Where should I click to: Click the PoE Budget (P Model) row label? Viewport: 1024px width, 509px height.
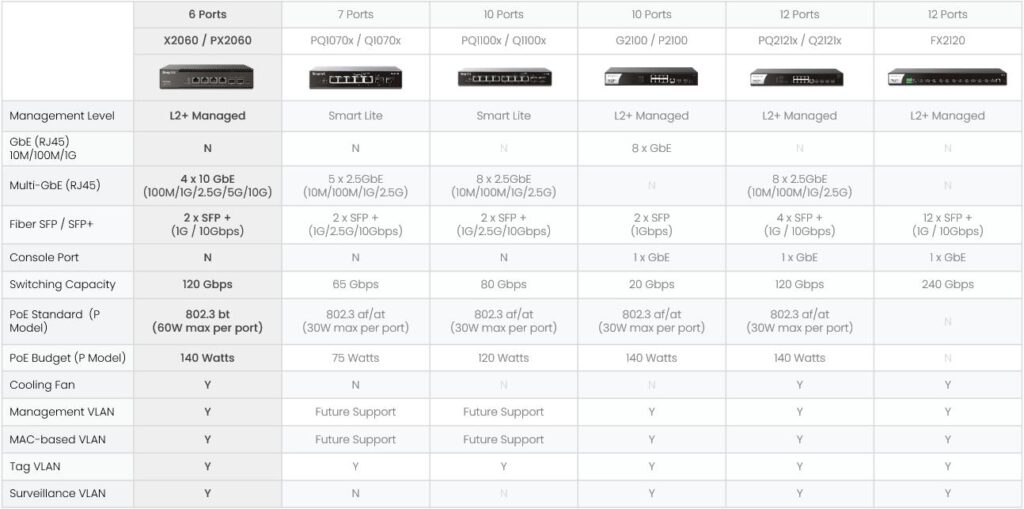[68, 358]
